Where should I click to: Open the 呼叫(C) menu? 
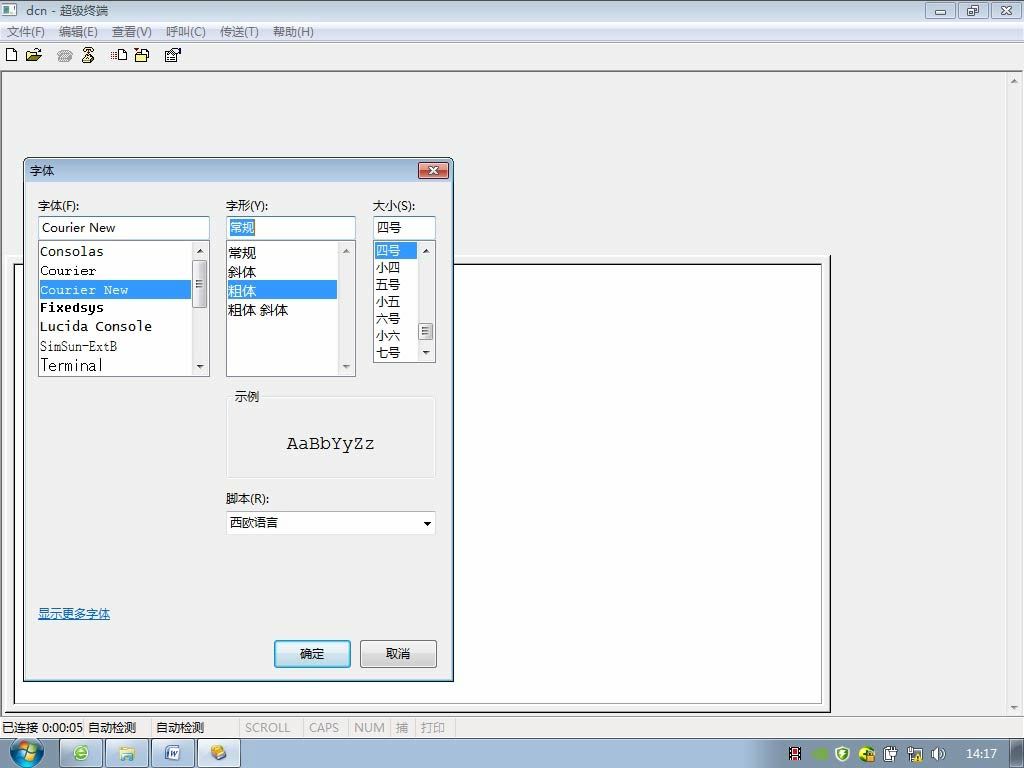click(x=185, y=31)
